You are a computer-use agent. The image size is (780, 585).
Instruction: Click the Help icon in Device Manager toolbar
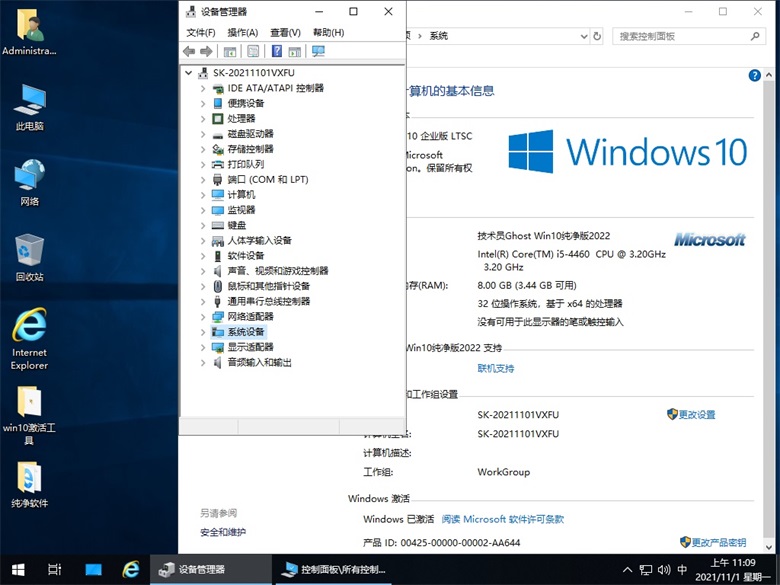point(277,51)
